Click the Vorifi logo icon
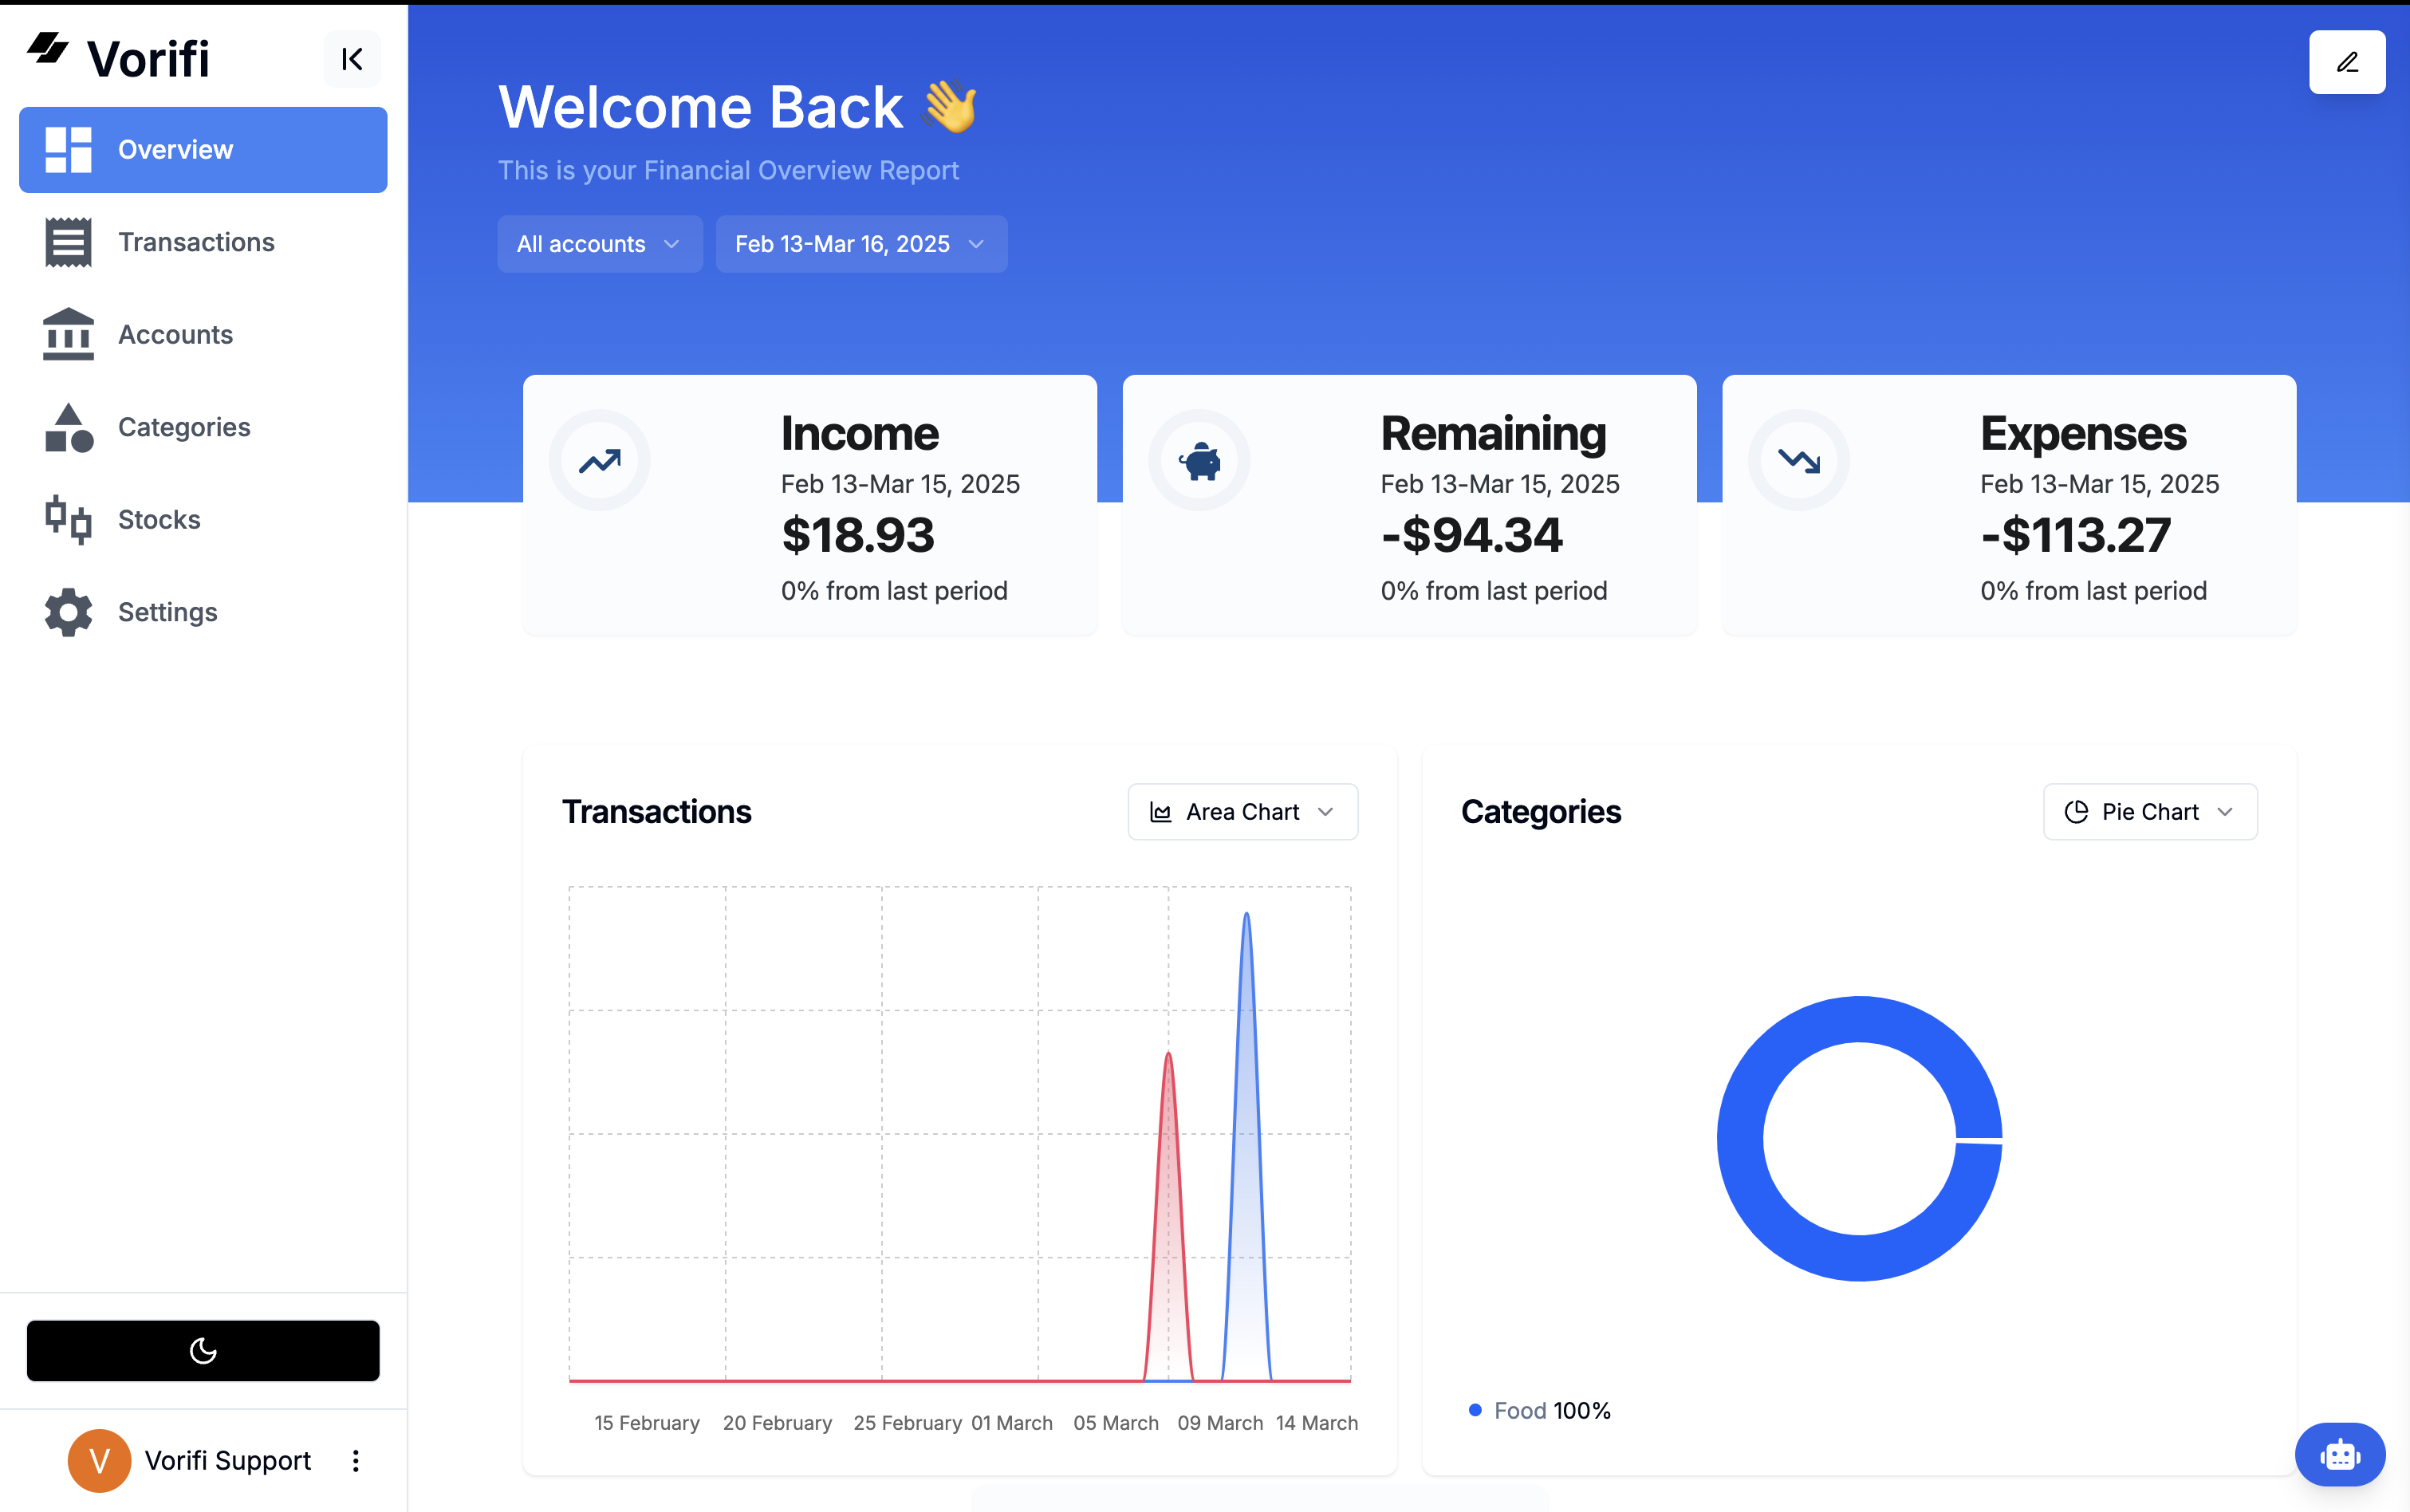The width and height of the screenshot is (2410, 1512). 47,48
